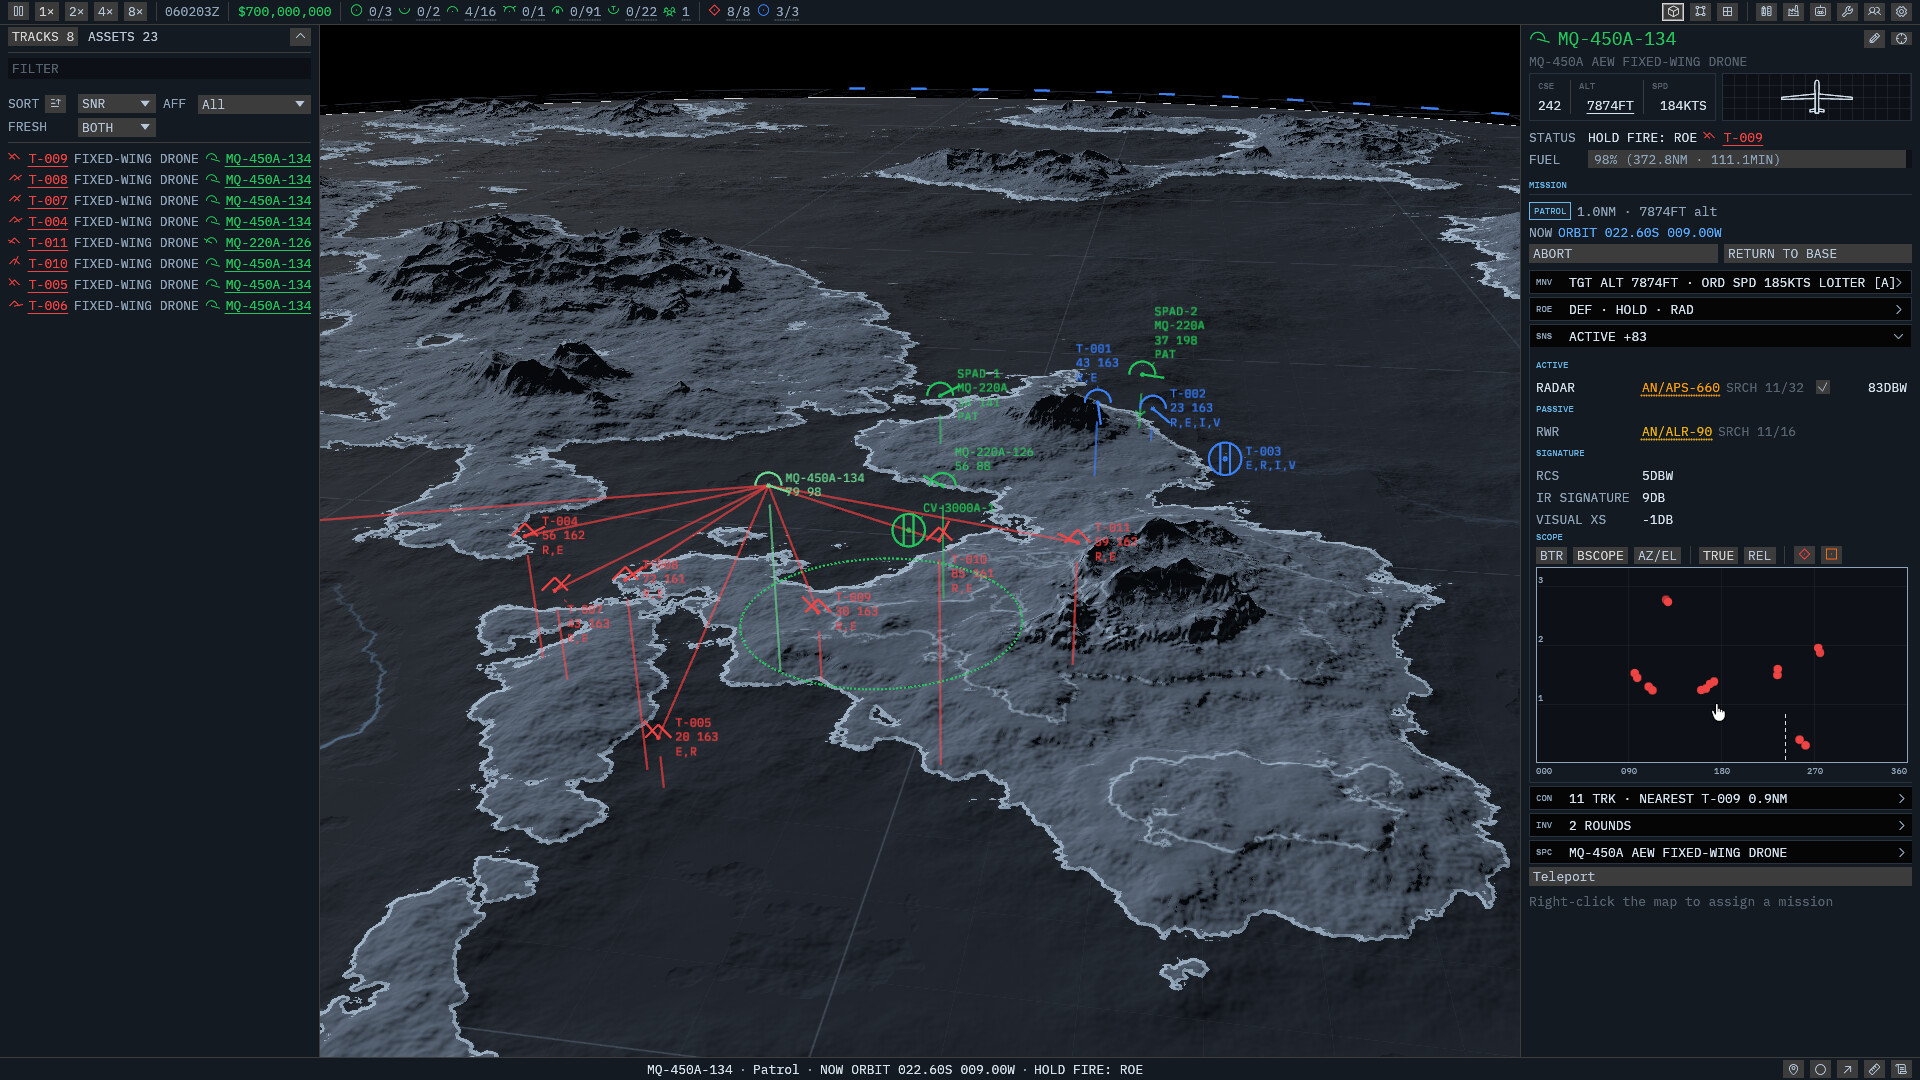Select the BTR scope tab
This screenshot has height=1080, width=1920.
click(1551, 556)
